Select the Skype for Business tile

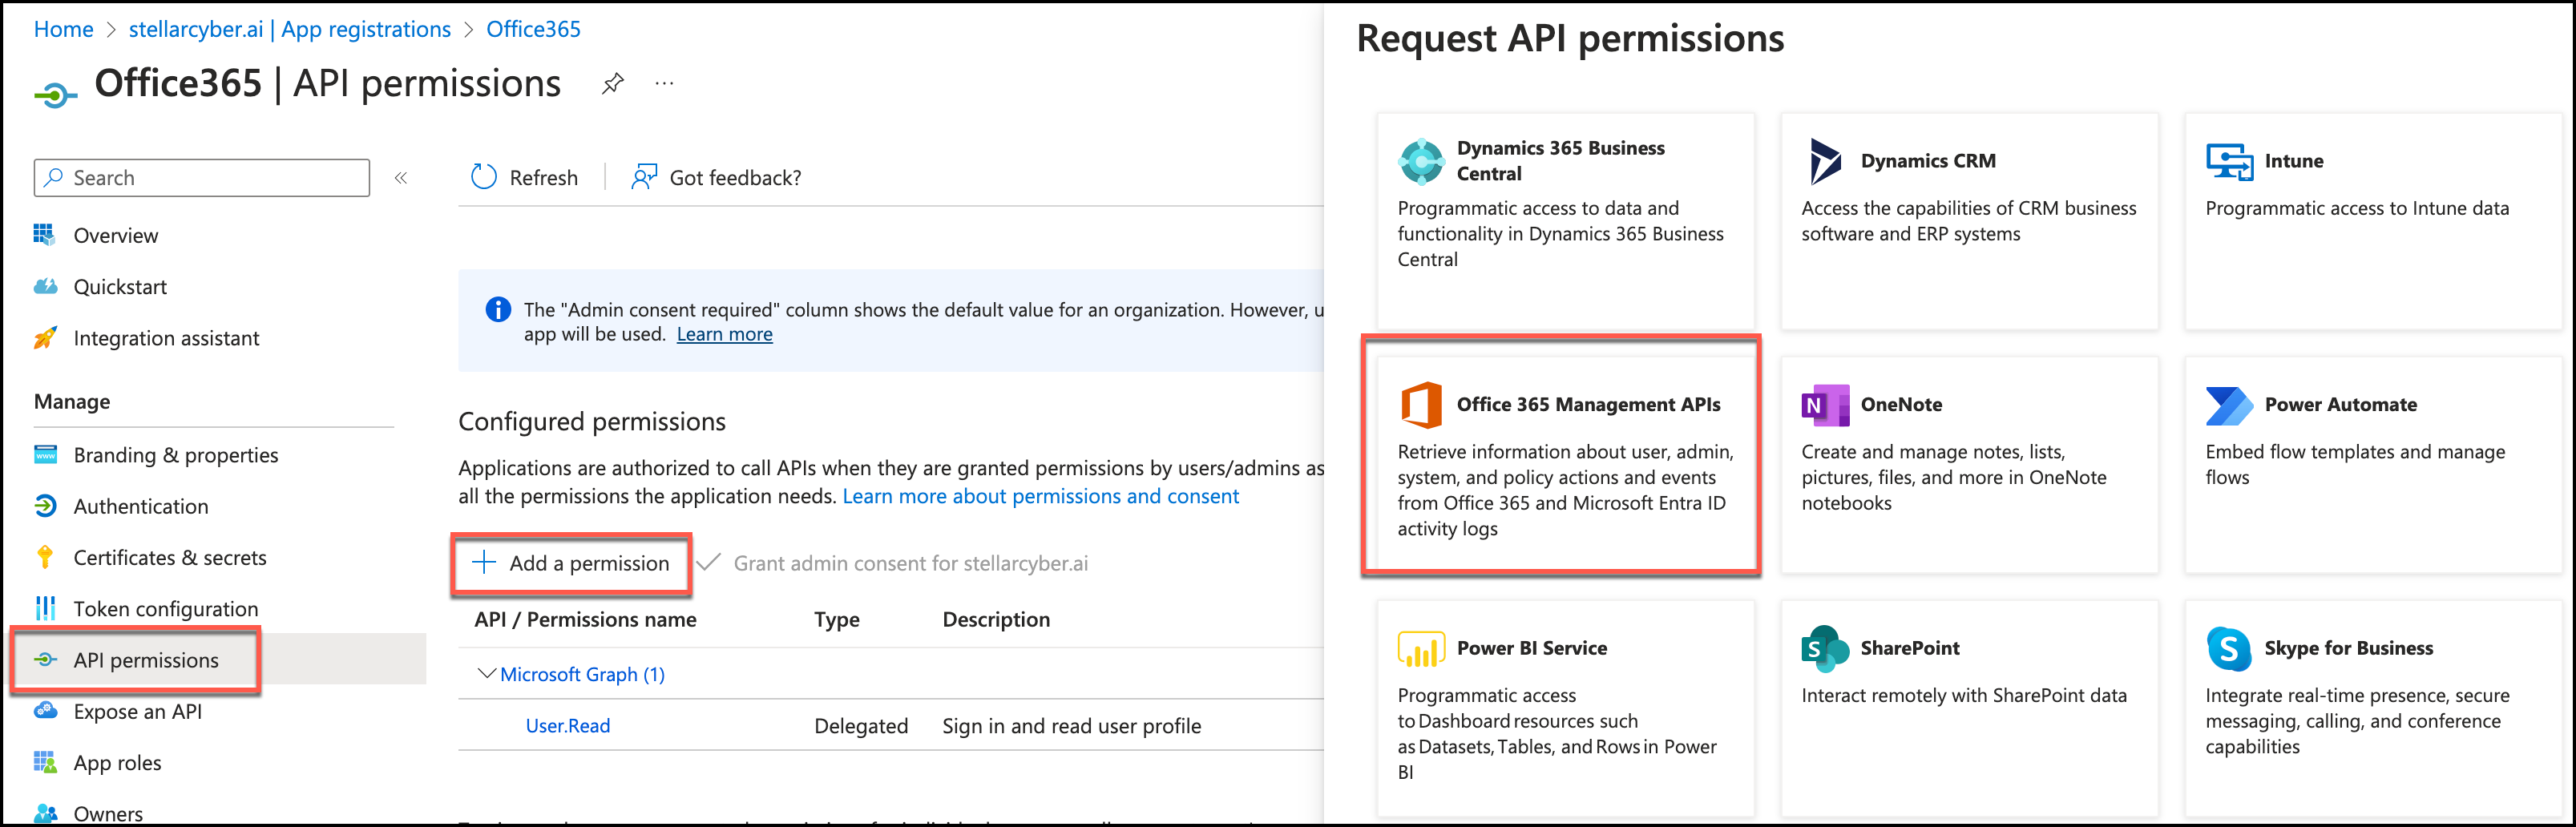(x=2370, y=707)
